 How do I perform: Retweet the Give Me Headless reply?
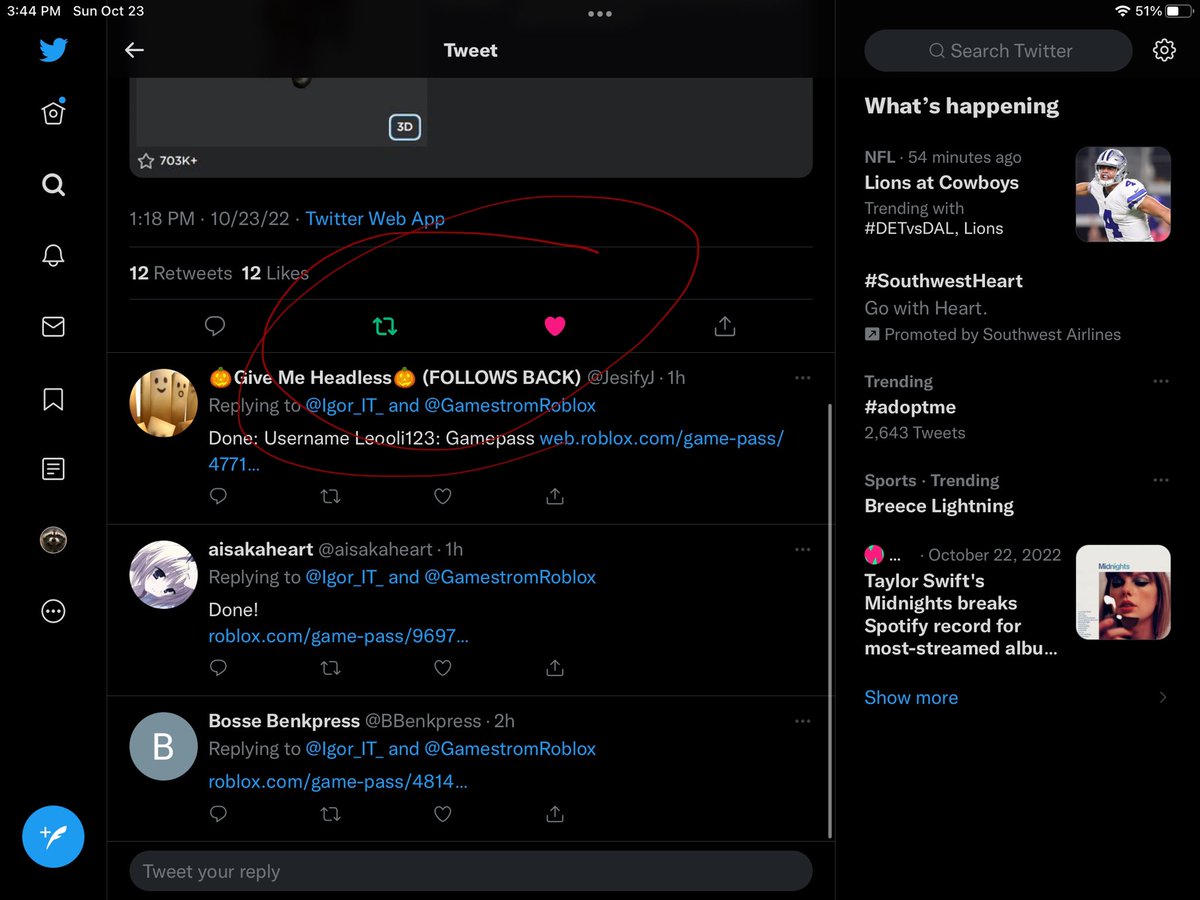point(330,496)
